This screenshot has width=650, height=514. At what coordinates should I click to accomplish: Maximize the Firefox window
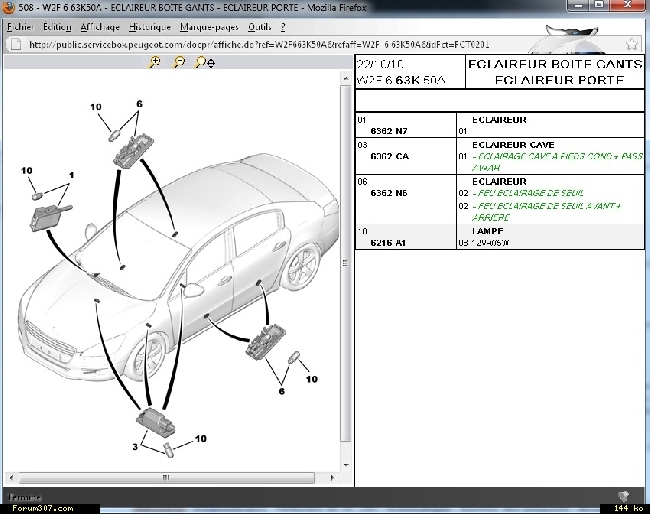[x=599, y=5]
